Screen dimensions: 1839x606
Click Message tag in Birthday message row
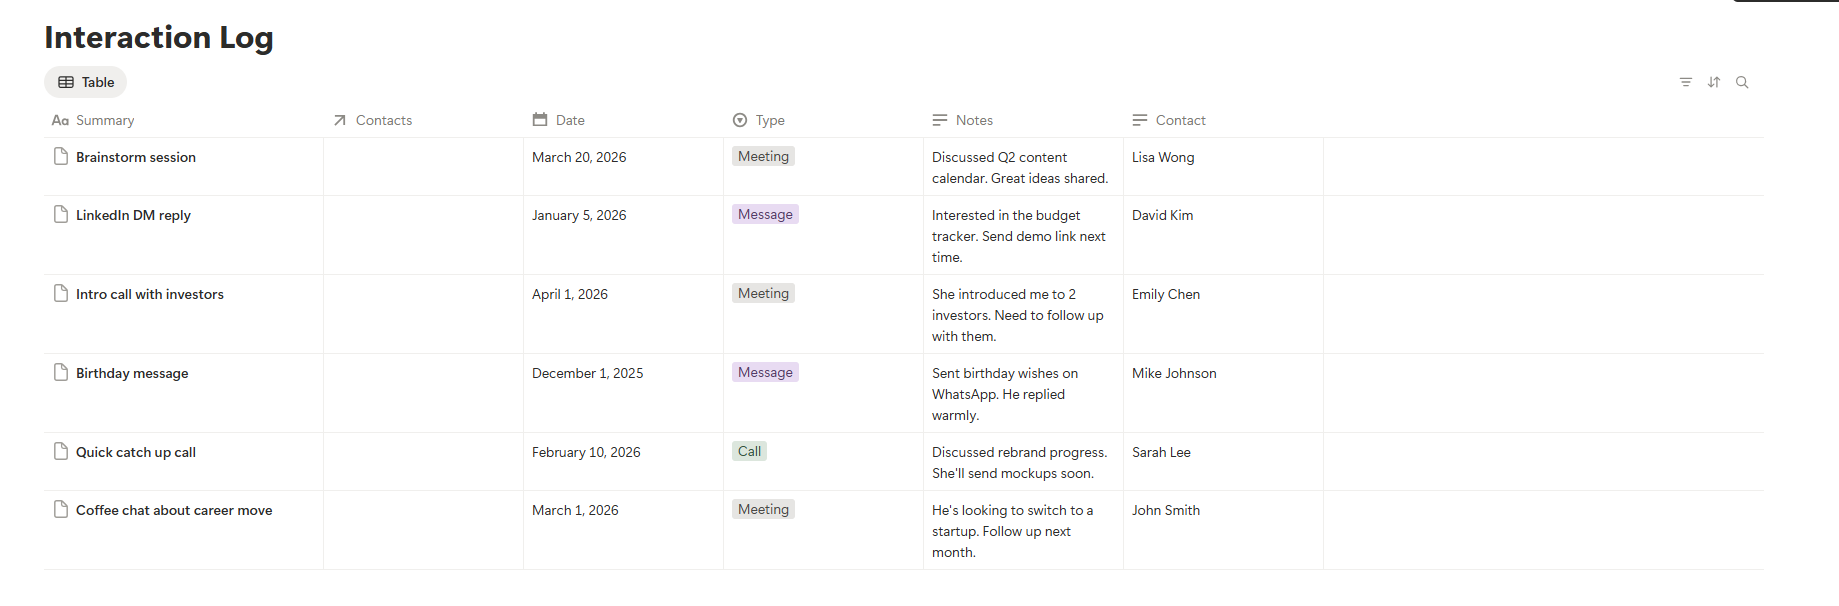click(x=765, y=372)
